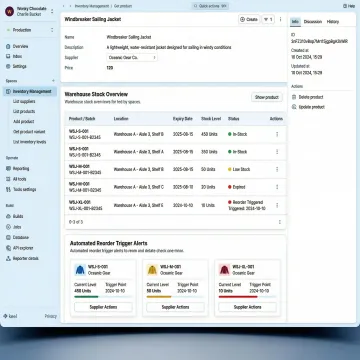The image size is (360, 360).
Task: Click Supplier Actions on the WSJ-M-001 card
Action: pos(175,307)
